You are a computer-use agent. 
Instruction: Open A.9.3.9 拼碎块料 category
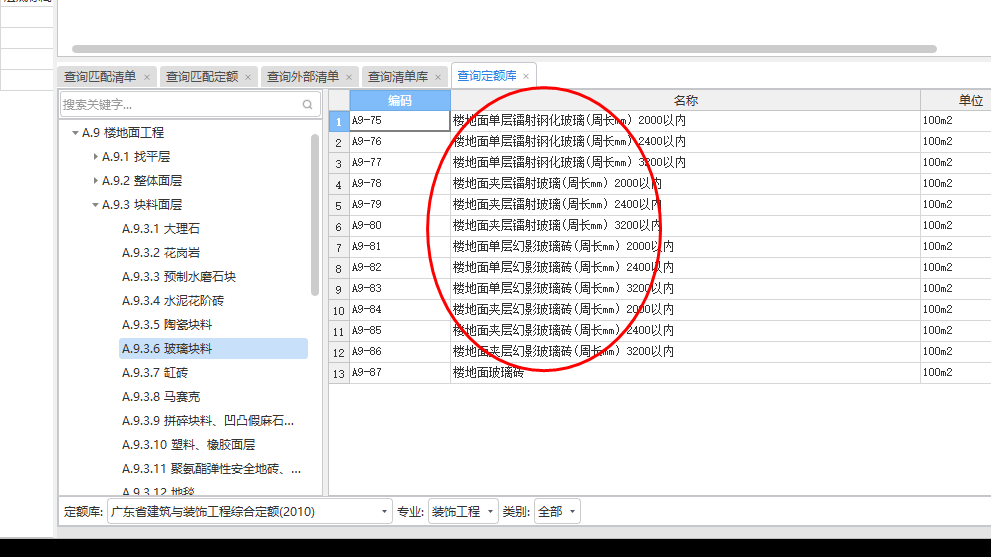tap(207, 421)
